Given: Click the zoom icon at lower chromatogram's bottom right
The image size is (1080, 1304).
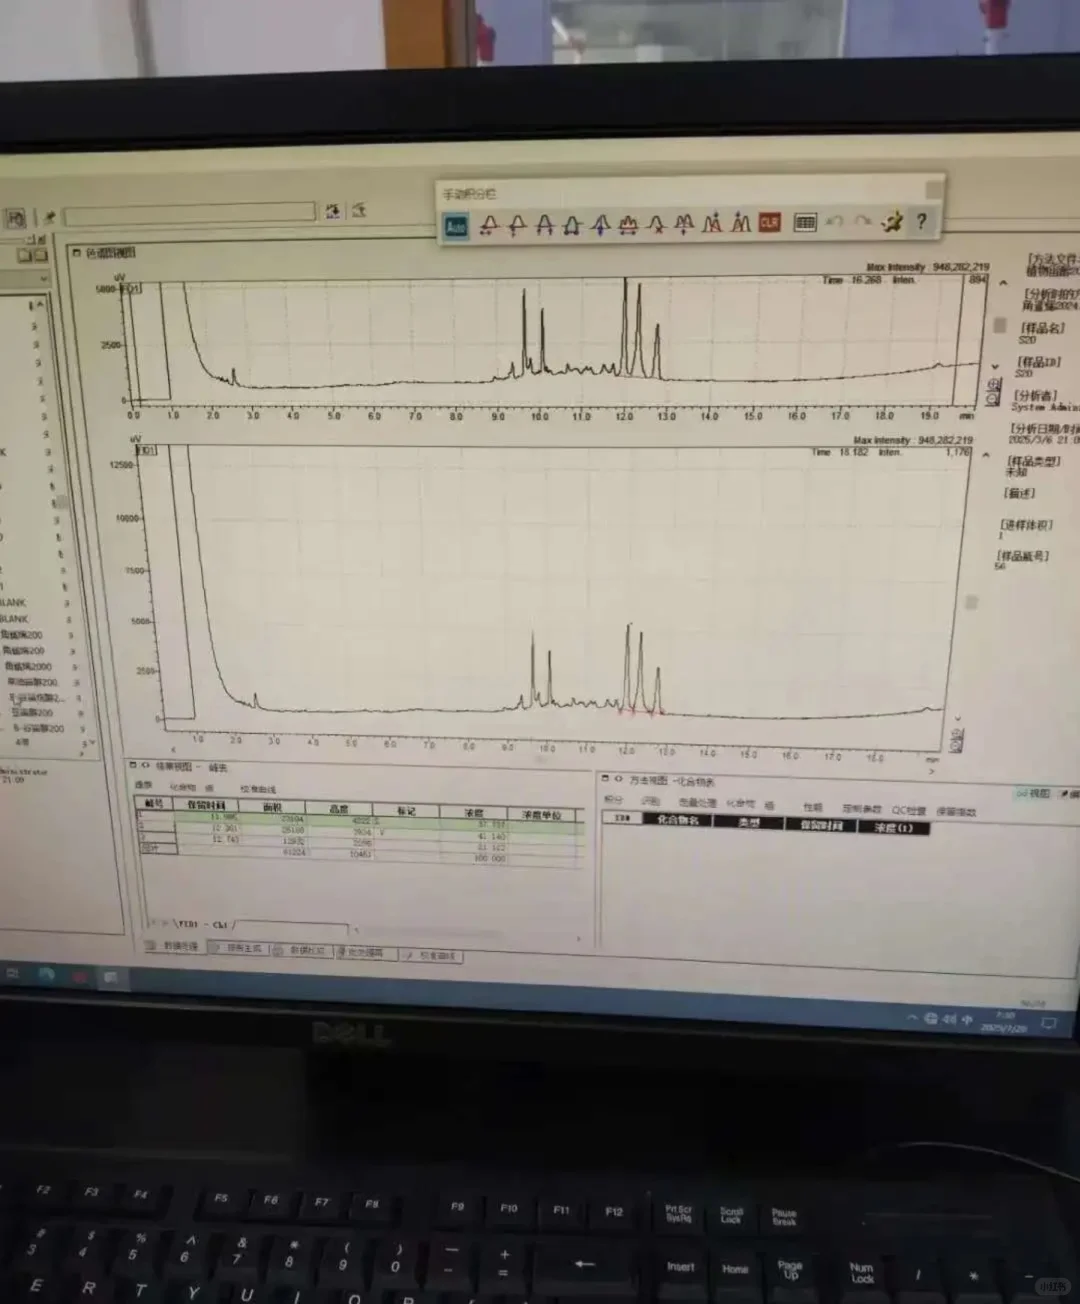Looking at the screenshot, I should [x=956, y=740].
